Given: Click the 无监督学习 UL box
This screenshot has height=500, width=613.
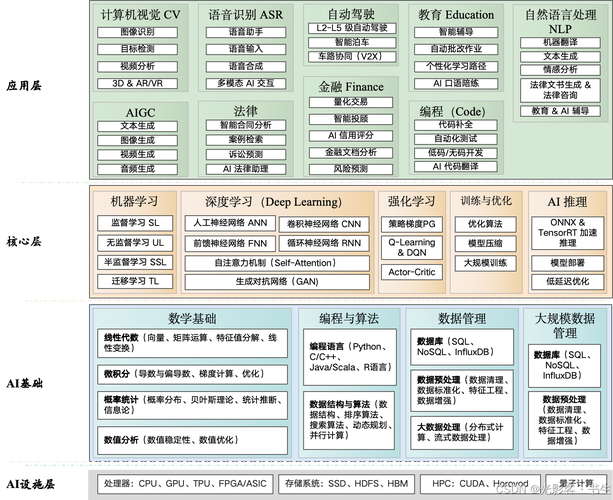Looking at the screenshot, I should [135, 243].
